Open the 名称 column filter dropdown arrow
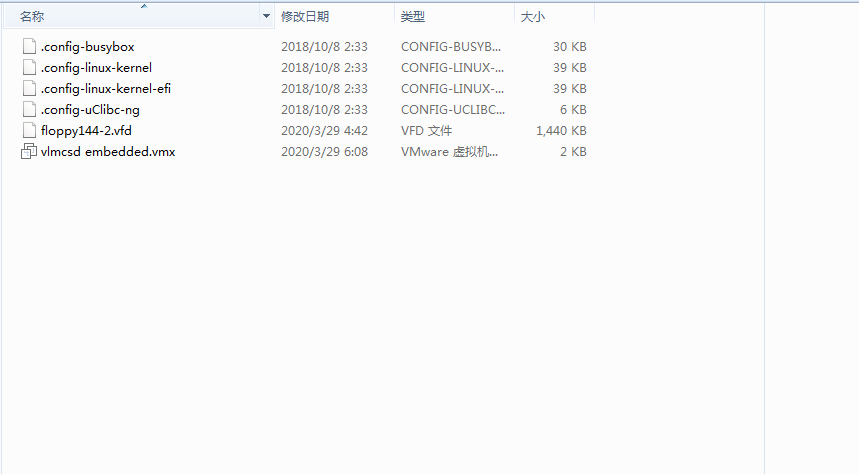The height and width of the screenshot is (474, 859). pyautogui.click(x=266, y=16)
